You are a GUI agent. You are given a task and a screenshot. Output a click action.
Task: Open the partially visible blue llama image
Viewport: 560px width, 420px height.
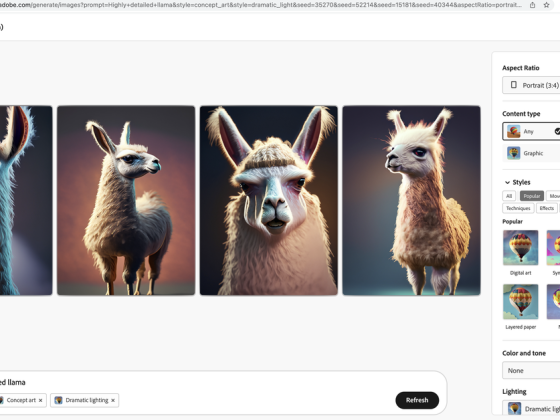(26, 200)
